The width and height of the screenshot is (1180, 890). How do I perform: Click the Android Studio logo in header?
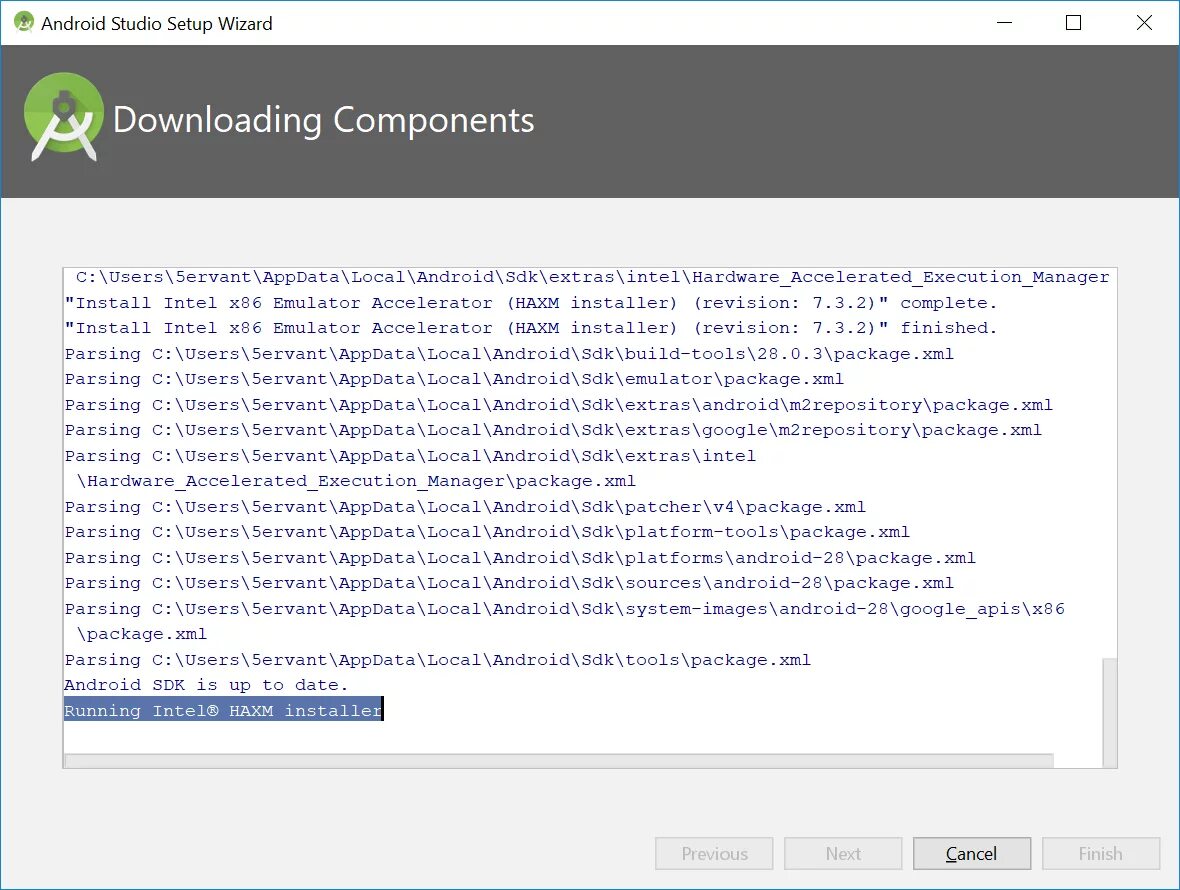click(64, 117)
